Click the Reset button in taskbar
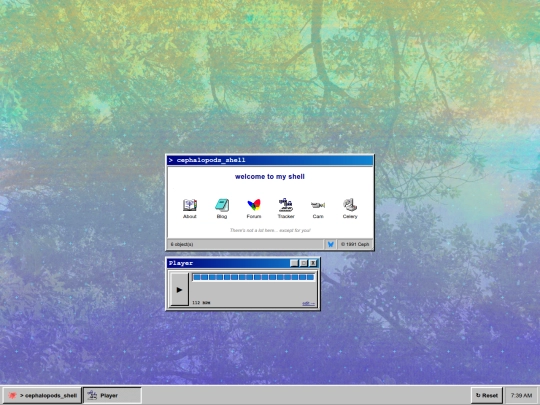The image size is (540, 405). [x=487, y=395]
